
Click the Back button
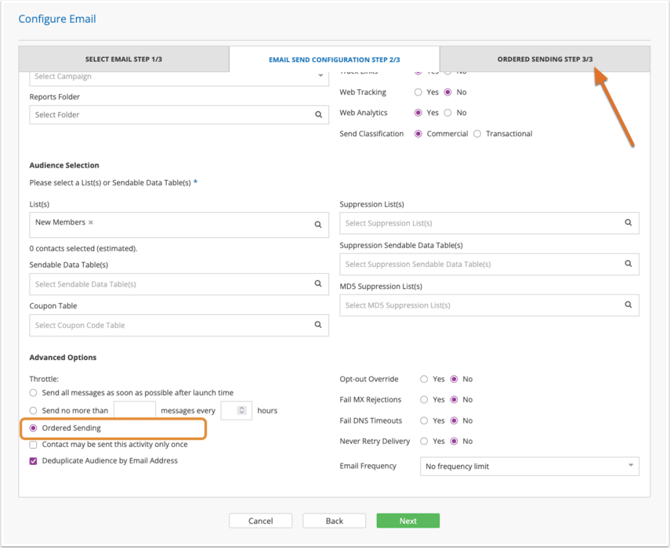[x=334, y=521]
